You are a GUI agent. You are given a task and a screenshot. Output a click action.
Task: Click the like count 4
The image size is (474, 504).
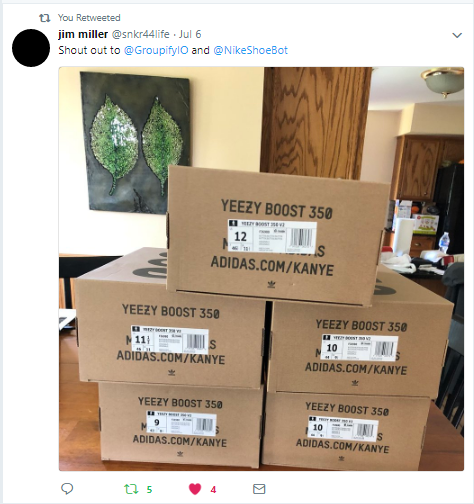(x=213, y=490)
